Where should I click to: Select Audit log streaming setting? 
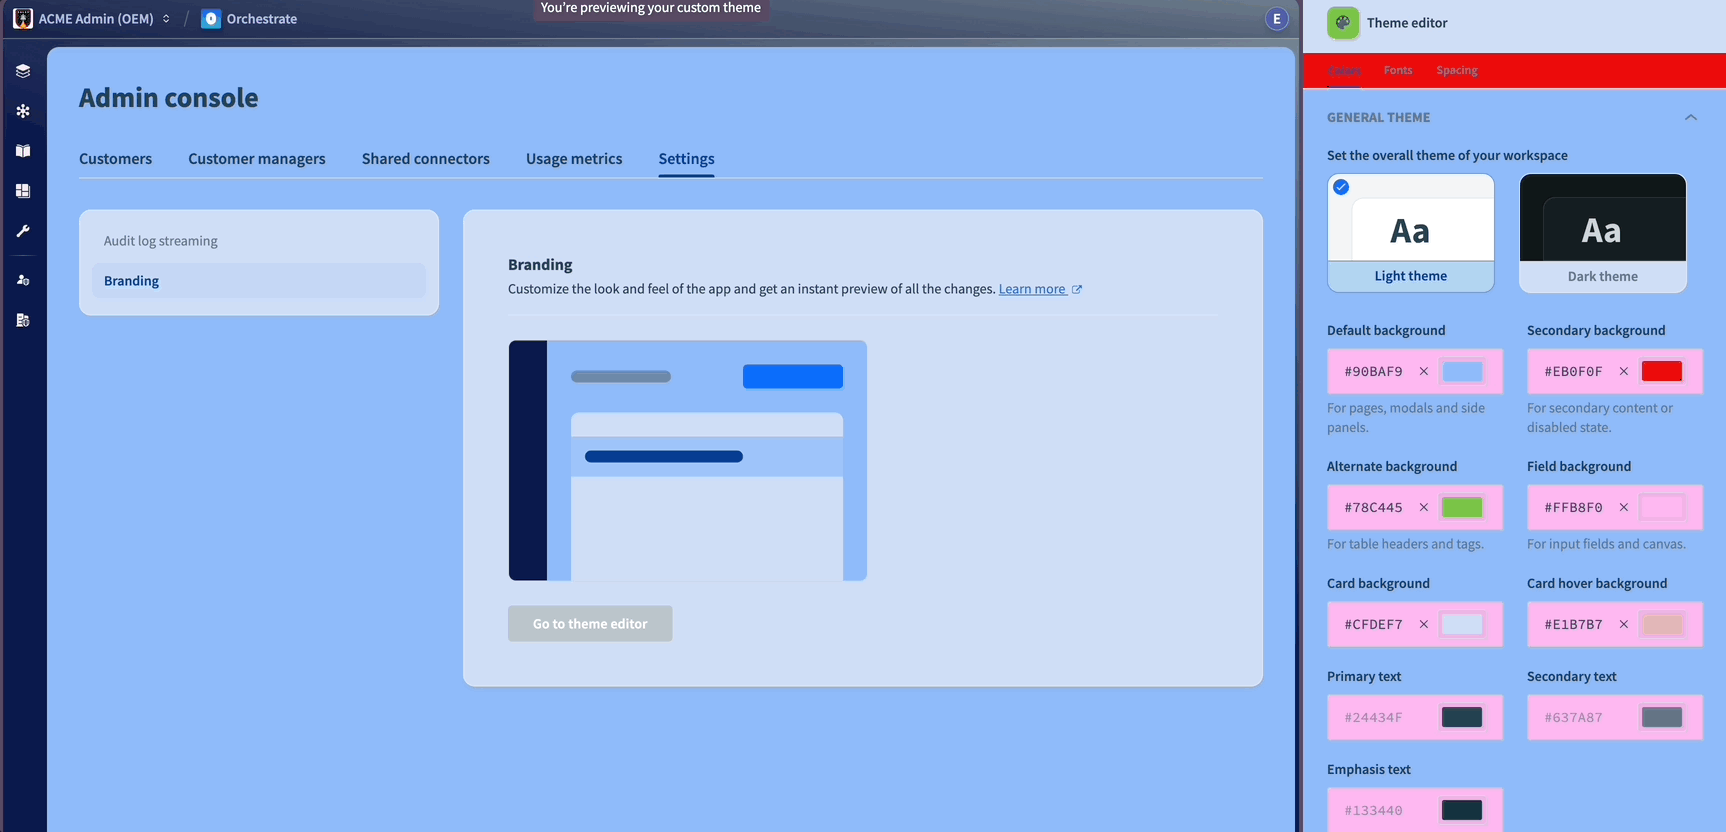(161, 241)
